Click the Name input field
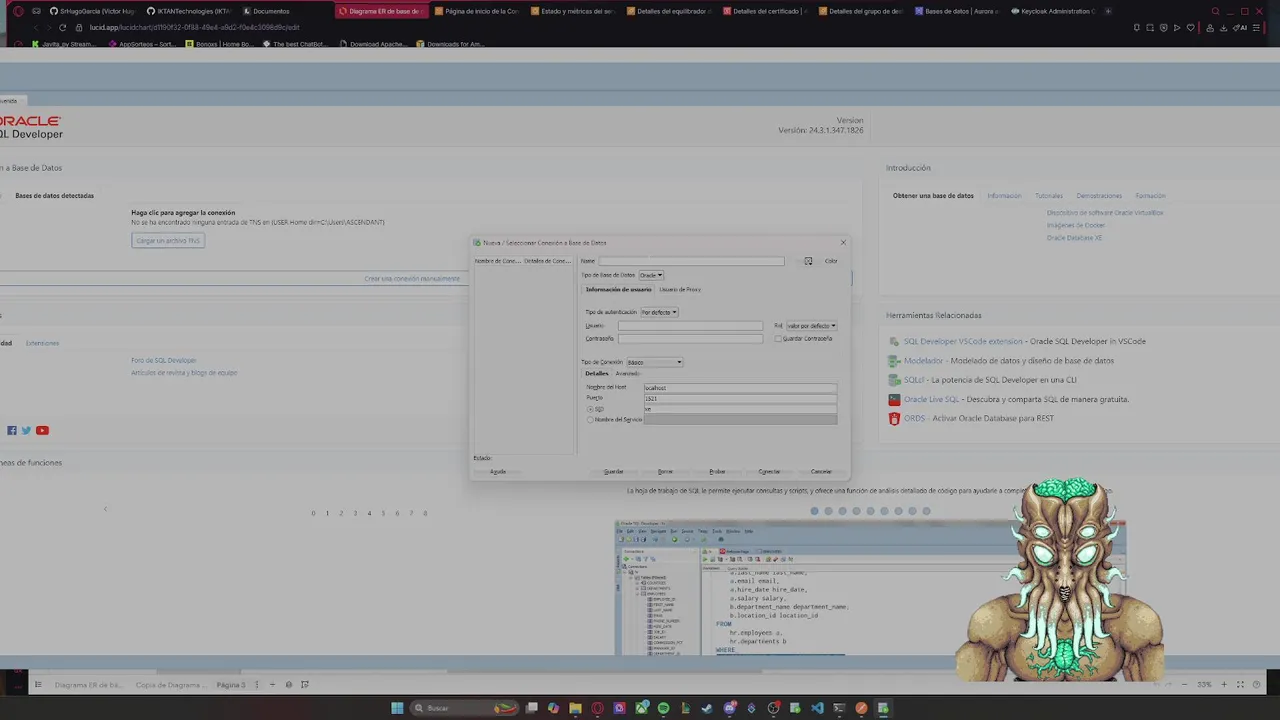 [692, 261]
